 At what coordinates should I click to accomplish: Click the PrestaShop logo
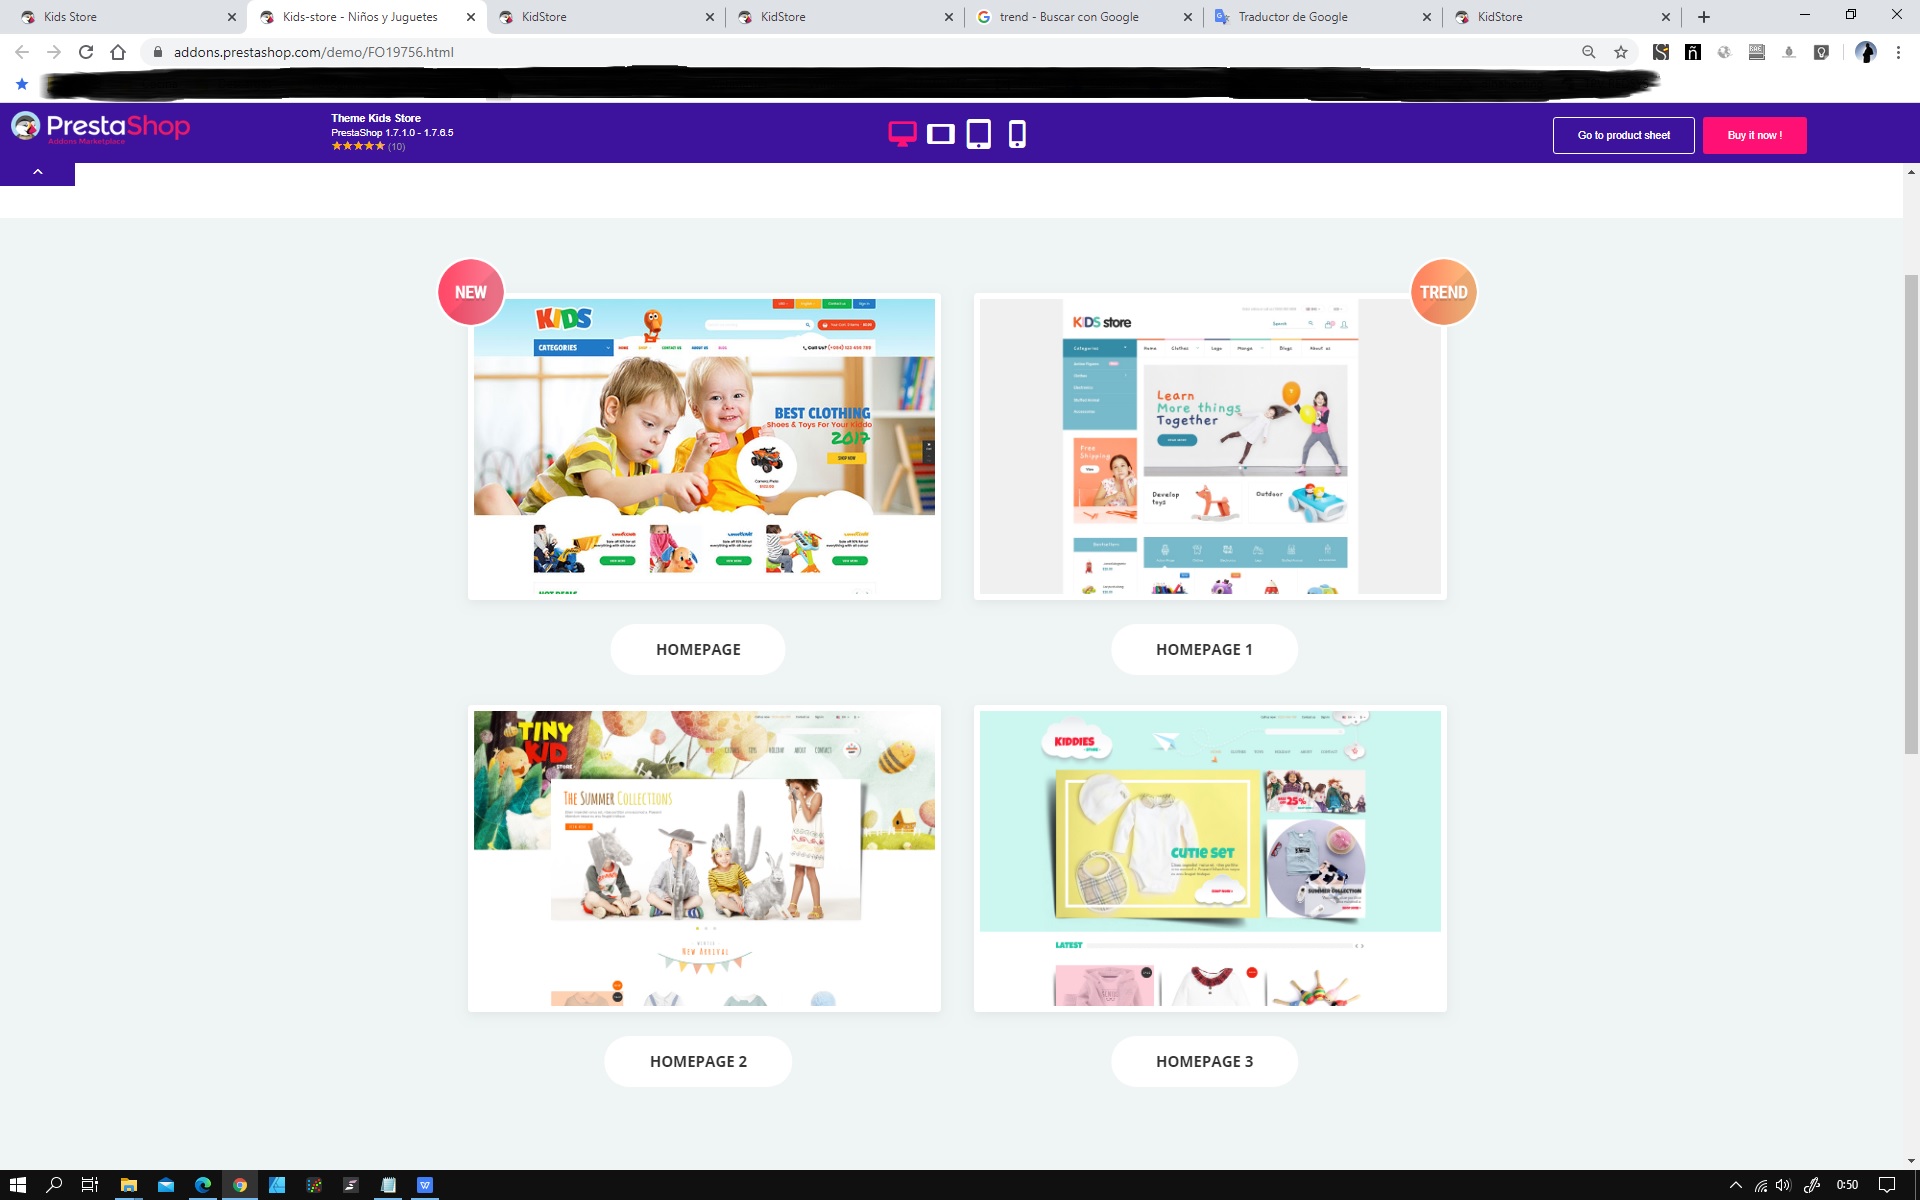click(x=100, y=127)
